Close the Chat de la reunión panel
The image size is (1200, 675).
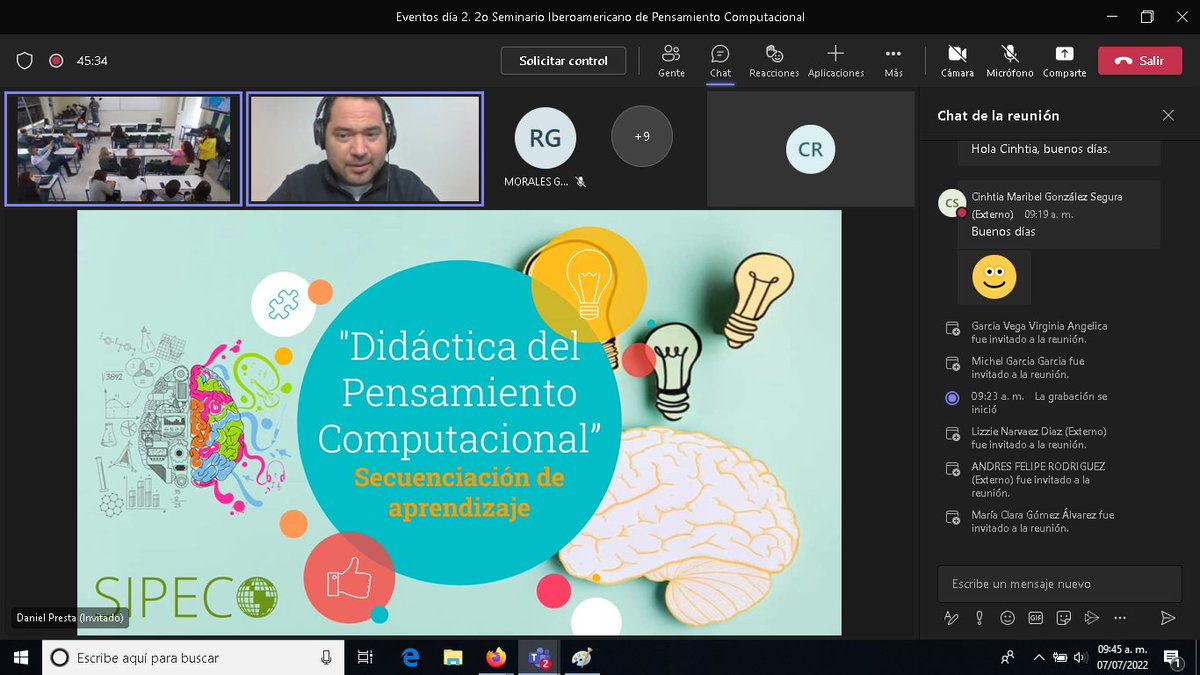pos(1168,115)
